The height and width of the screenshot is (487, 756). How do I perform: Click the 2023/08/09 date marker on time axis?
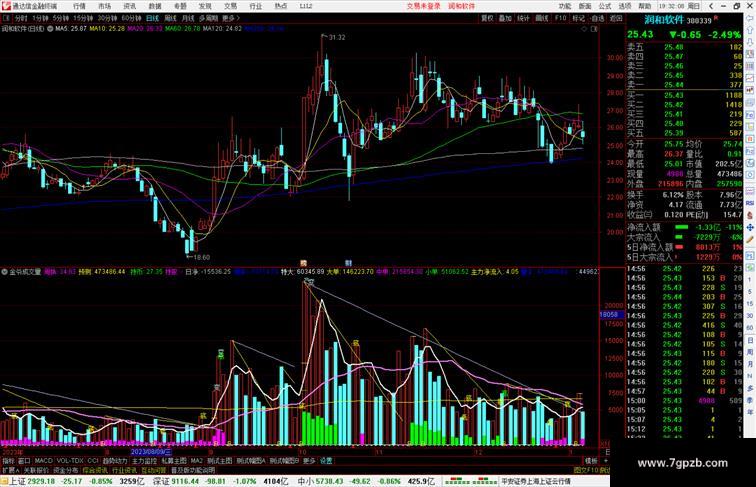151,452
